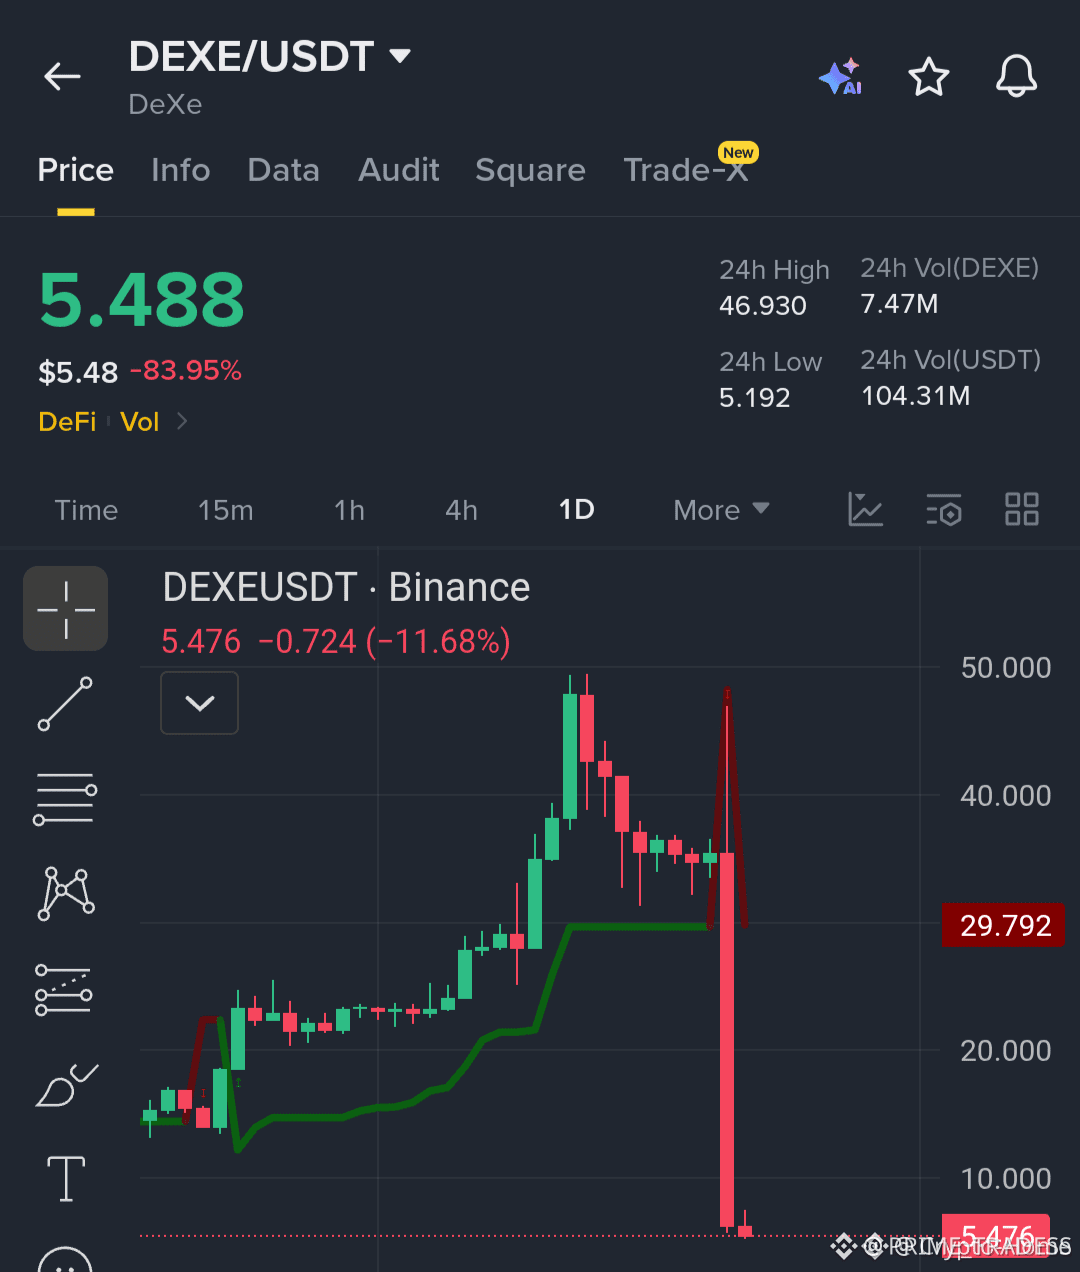
Task: Switch to the Info tab
Action: point(181,170)
